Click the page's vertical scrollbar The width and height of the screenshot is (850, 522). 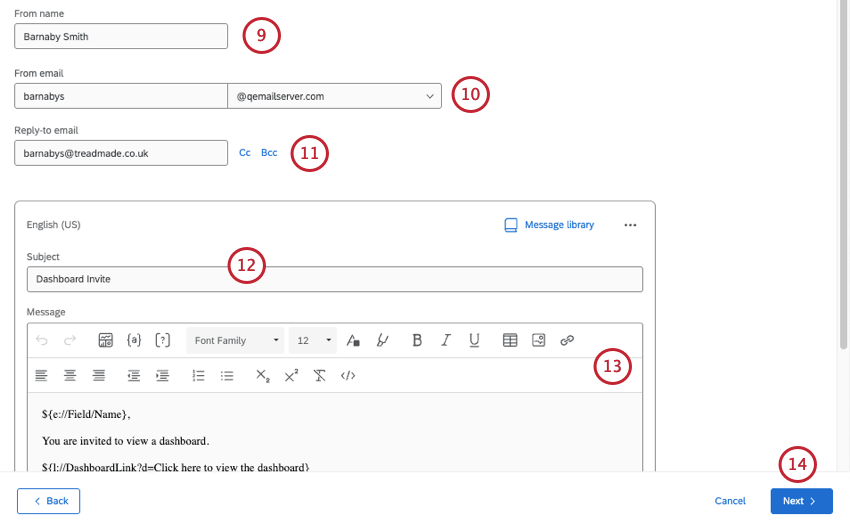[843, 173]
